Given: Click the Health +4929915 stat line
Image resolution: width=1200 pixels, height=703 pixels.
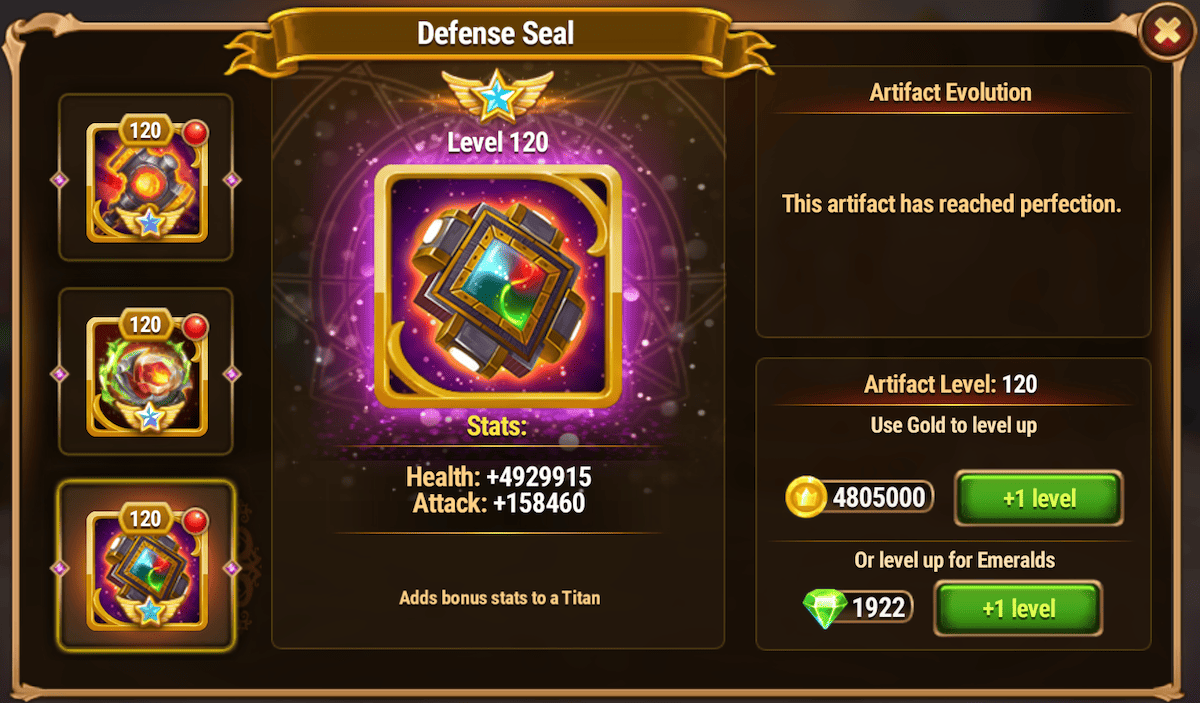Looking at the screenshot, I should (x=498, y=477).
